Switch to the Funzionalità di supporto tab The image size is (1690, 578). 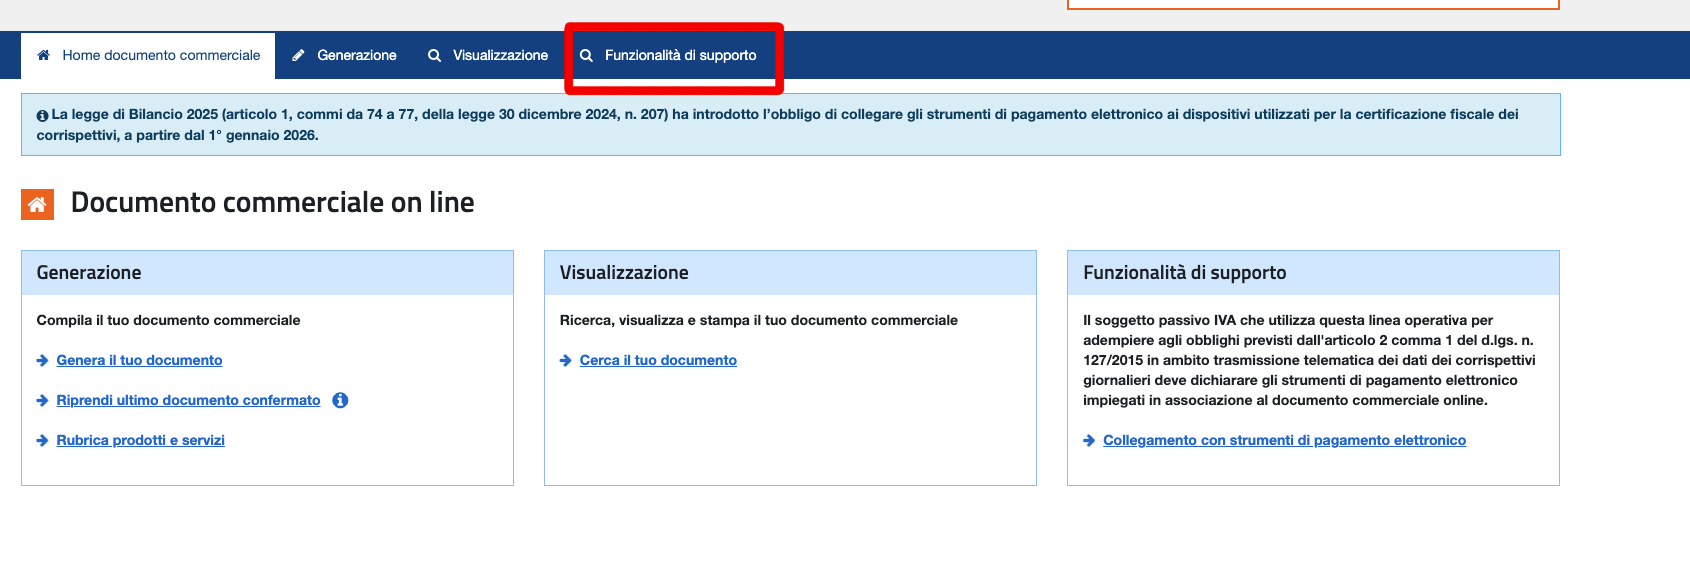tap(680, 56)
